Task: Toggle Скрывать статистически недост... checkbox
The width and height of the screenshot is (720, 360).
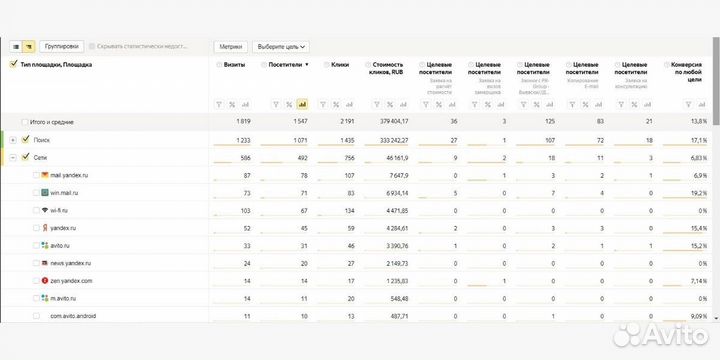Action: click(x=92, y=46)
